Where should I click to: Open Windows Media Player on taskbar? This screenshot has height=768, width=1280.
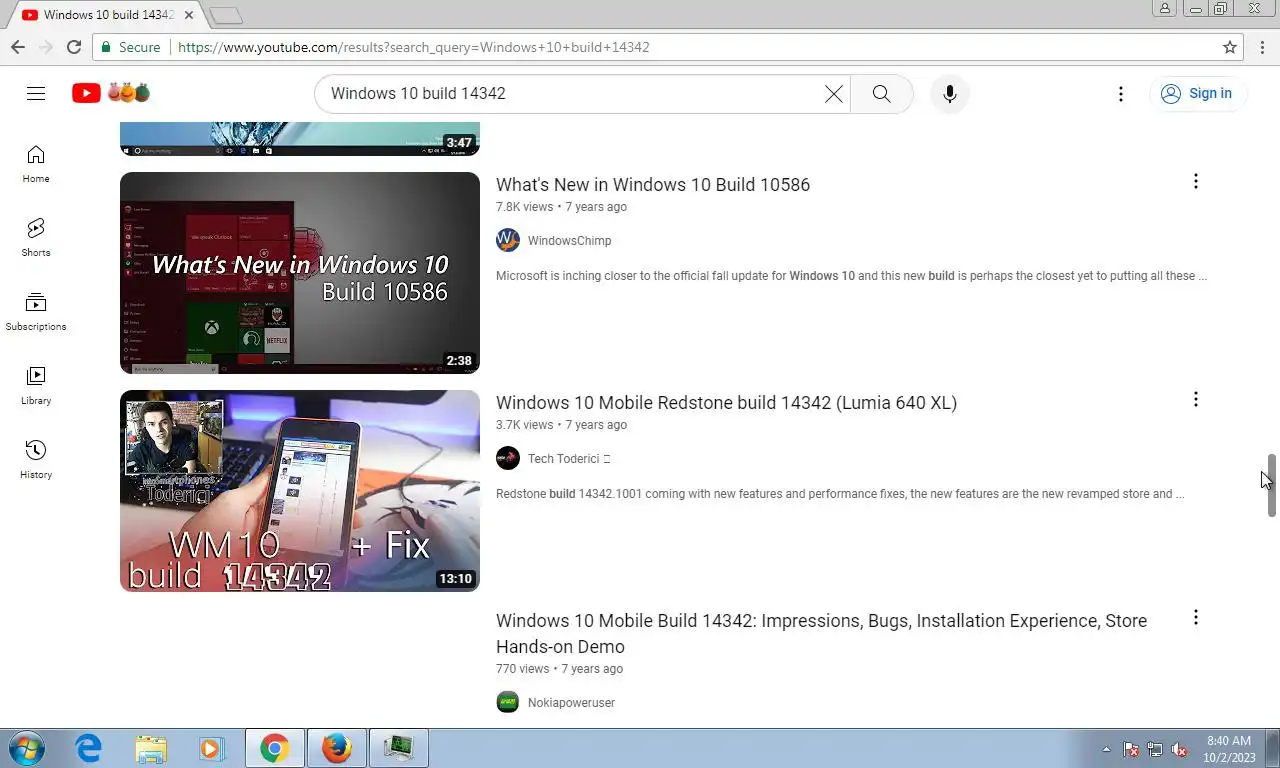click(212, 748)
